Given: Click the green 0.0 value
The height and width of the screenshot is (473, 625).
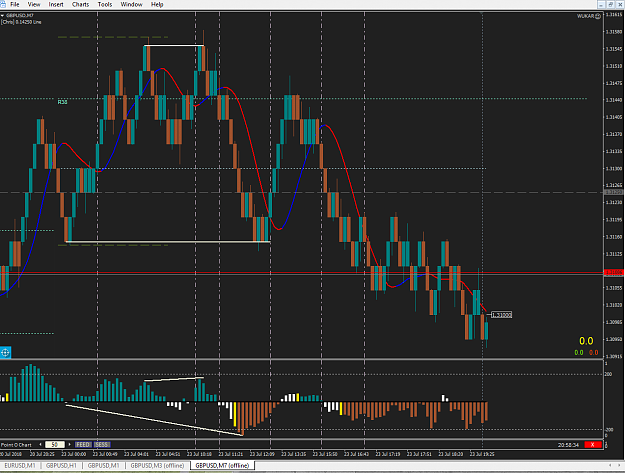Looking at the screenshot, I should tap(579, 353).
